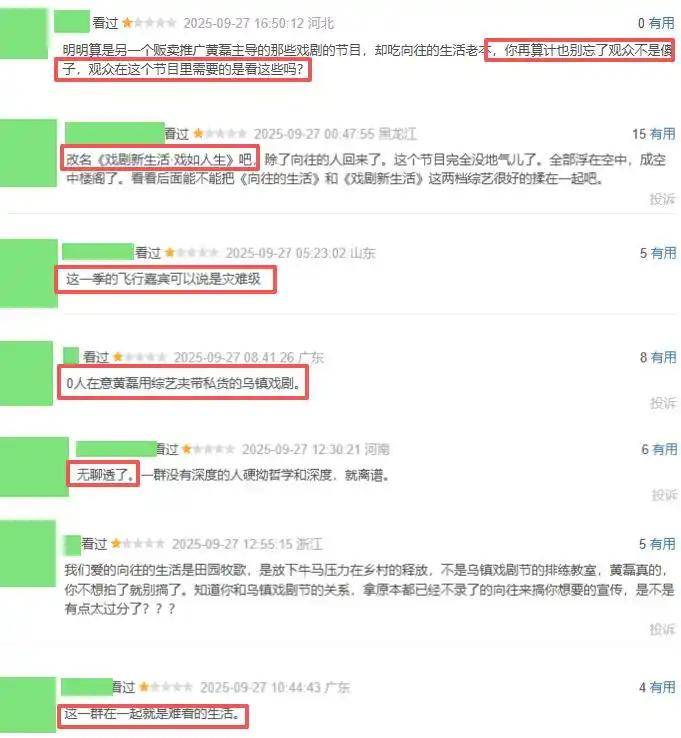This screenshot has height=738, width=681.
Task: Report the 黑龙江 review via 投诉
Action: (x=662, y=199)
